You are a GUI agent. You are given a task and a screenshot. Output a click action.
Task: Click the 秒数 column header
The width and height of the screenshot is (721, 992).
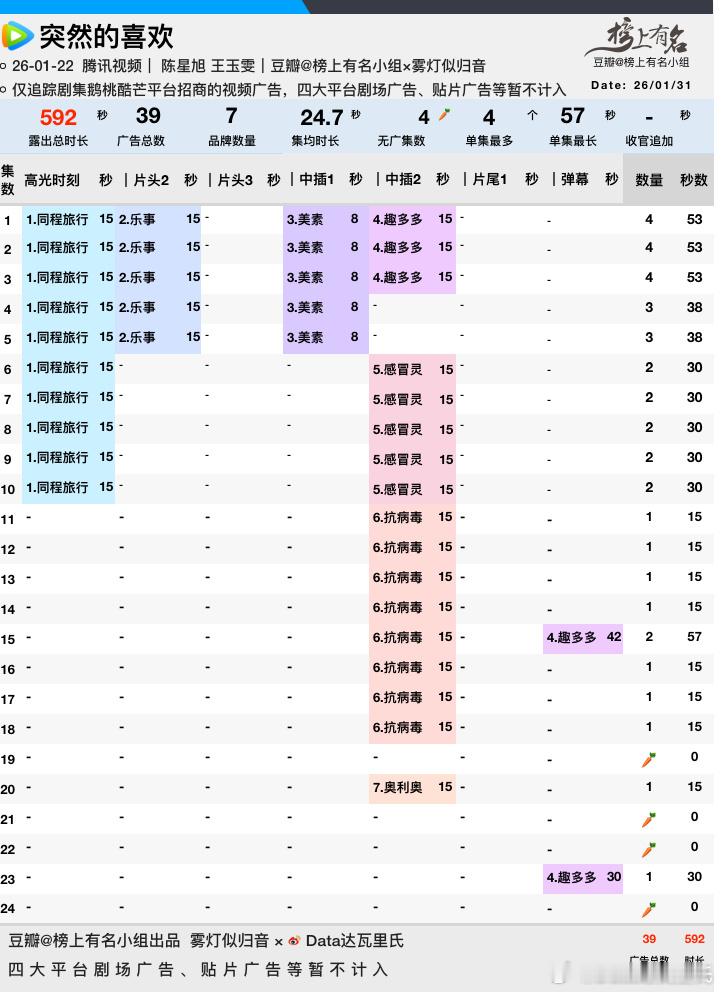[x=694, y=180]
